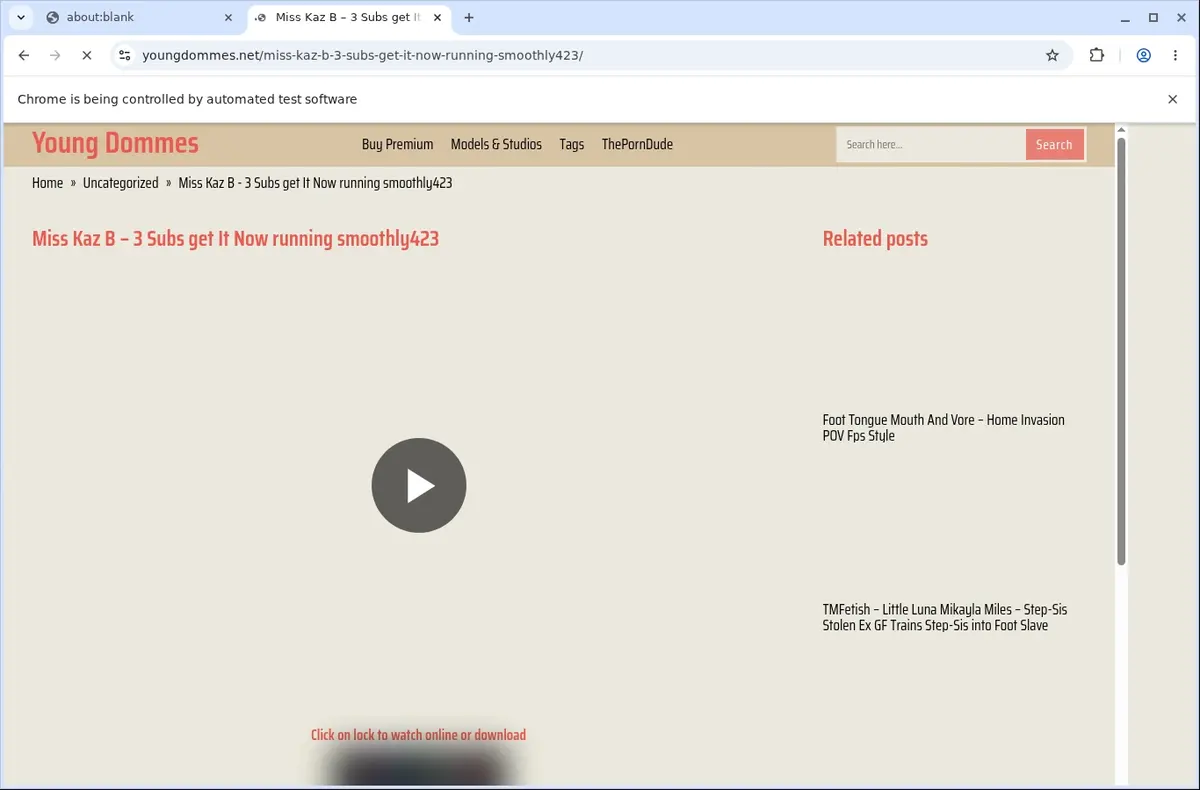Dismiss the automated test software infobar
The image size is (1200, 790).
[1172, 99]
